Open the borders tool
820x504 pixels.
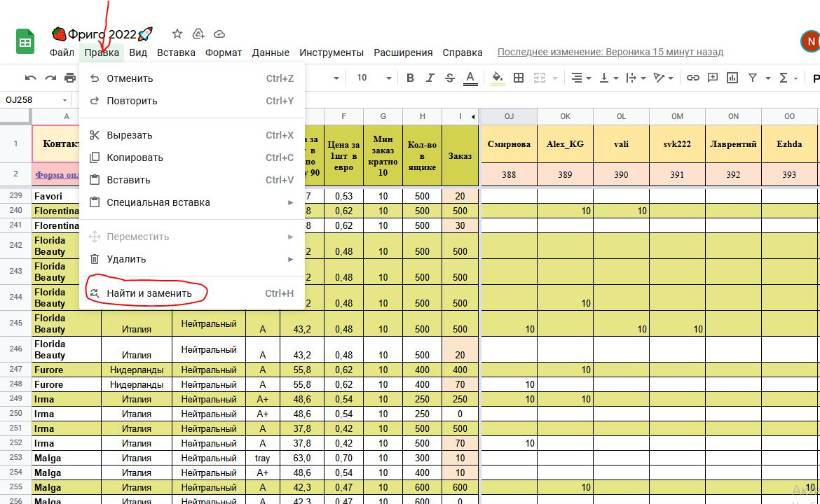click(518, 78)
